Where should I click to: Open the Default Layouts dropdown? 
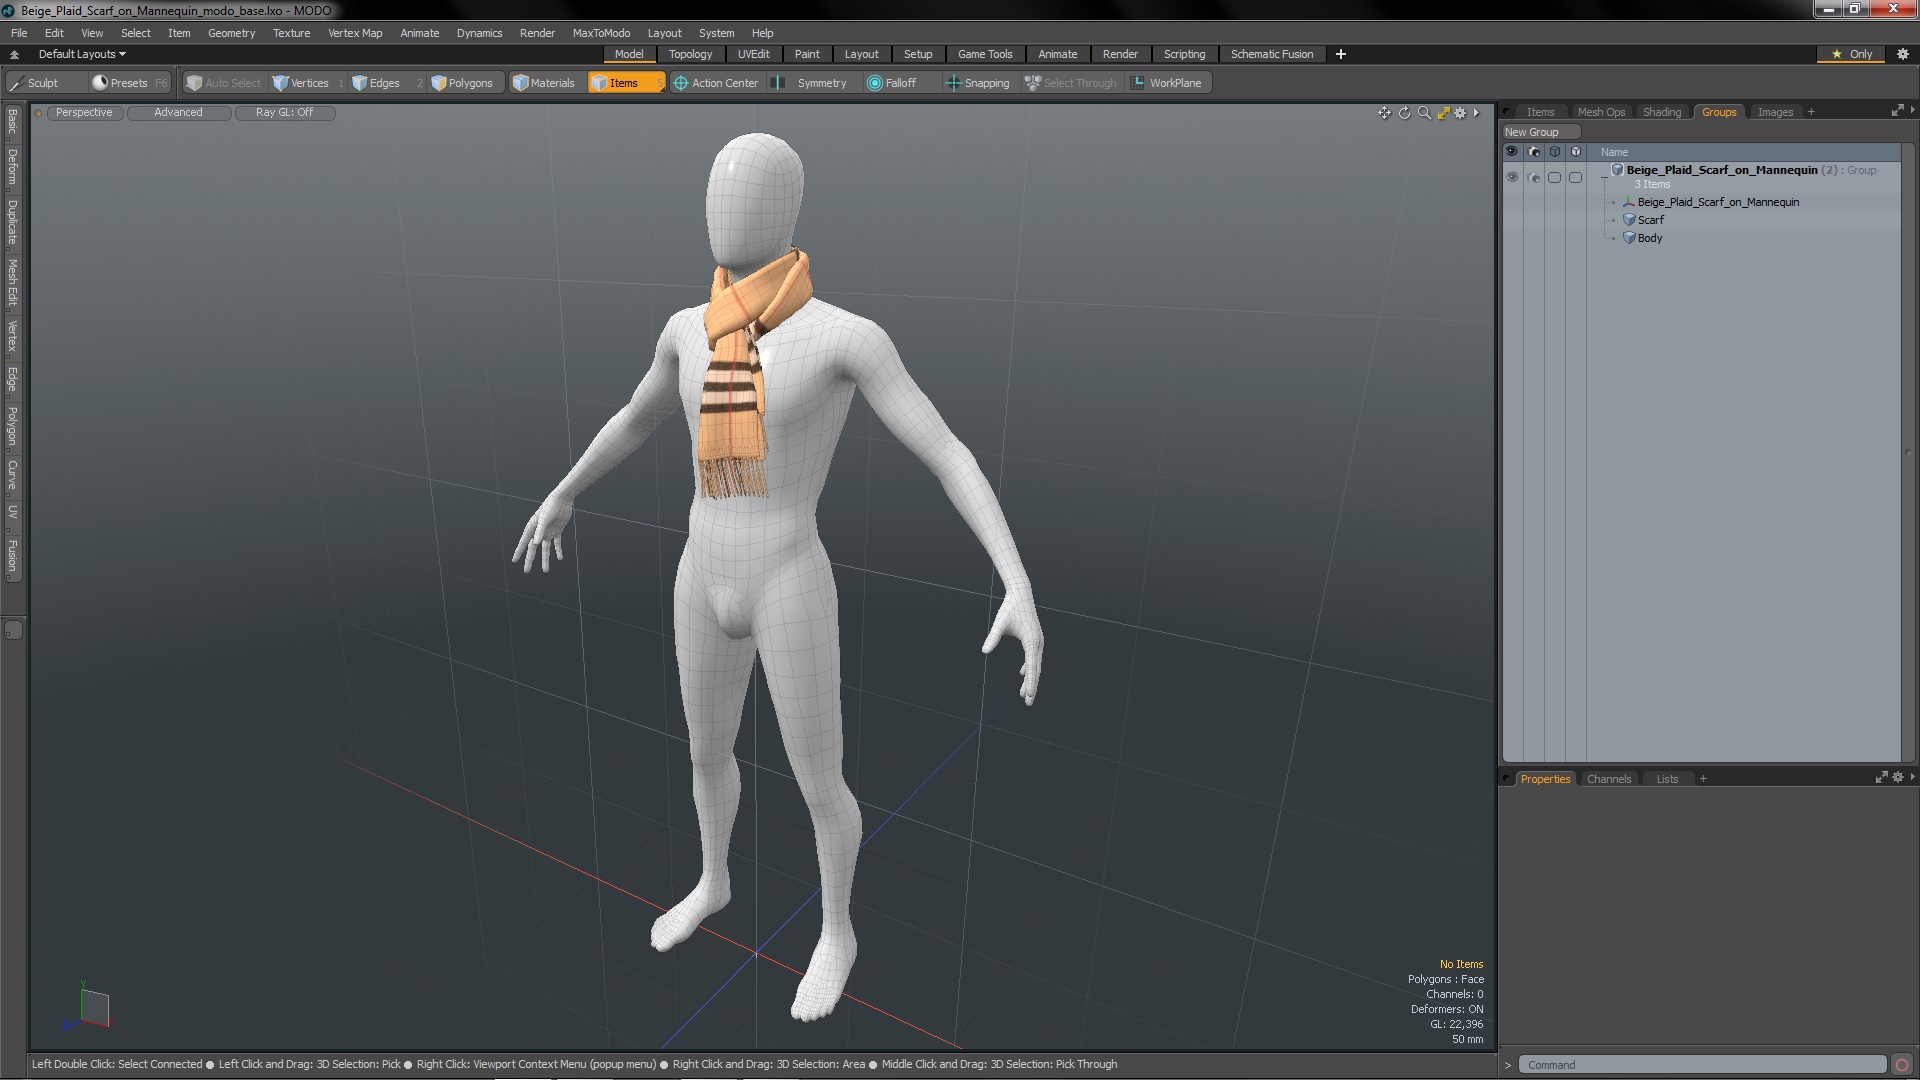(82, 54)
